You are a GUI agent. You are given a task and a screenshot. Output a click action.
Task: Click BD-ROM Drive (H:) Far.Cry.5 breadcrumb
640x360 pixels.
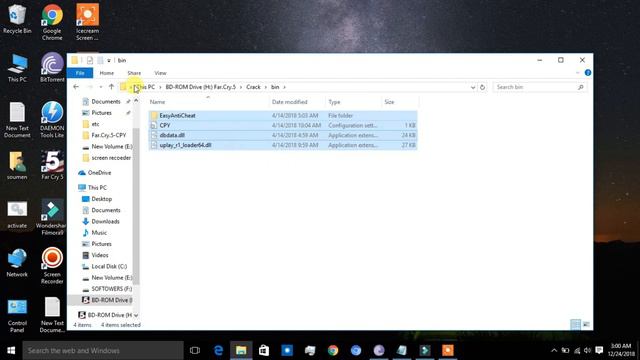pyautogui.click(x=200, y=87)
